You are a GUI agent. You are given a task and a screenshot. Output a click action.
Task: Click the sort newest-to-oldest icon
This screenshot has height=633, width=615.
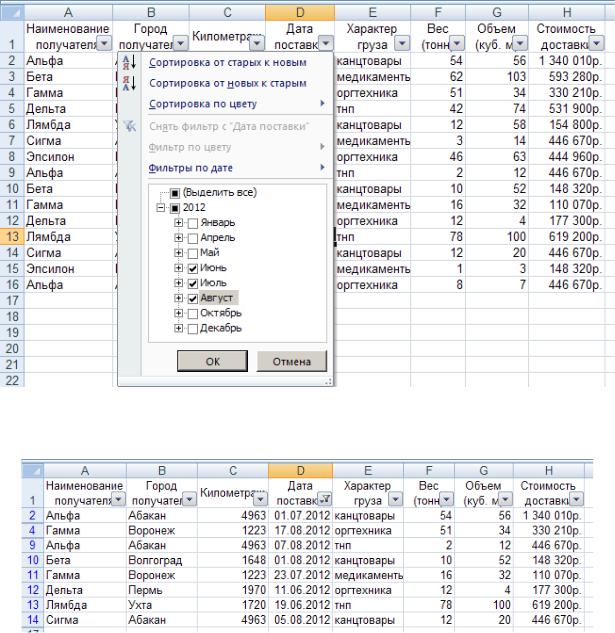pos(129,83)
